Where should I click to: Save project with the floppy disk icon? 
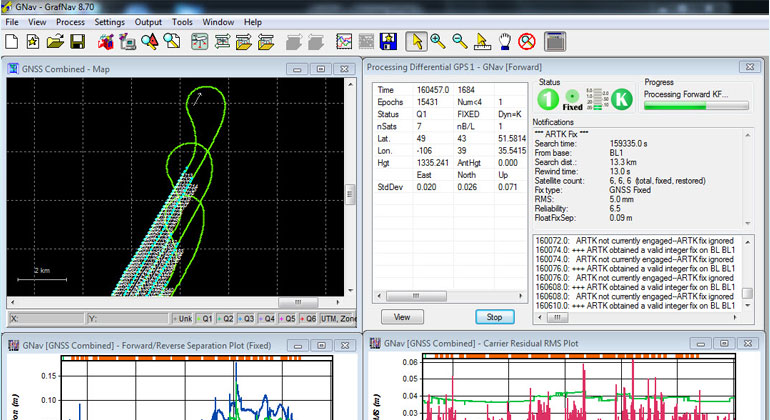(78, 42)
